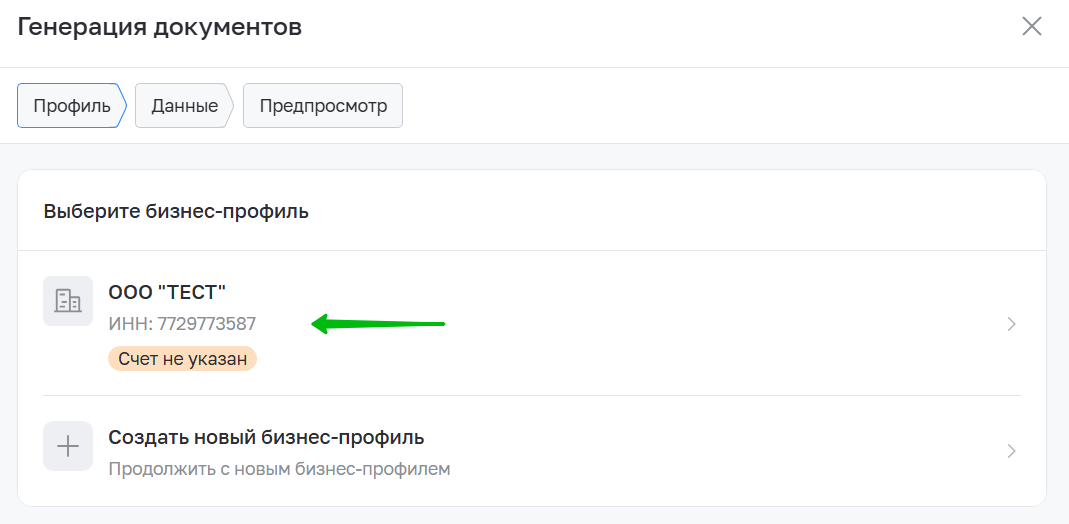Open the Данные step tab
This screenshot has height=524, width=1069.
pos(185,106)
